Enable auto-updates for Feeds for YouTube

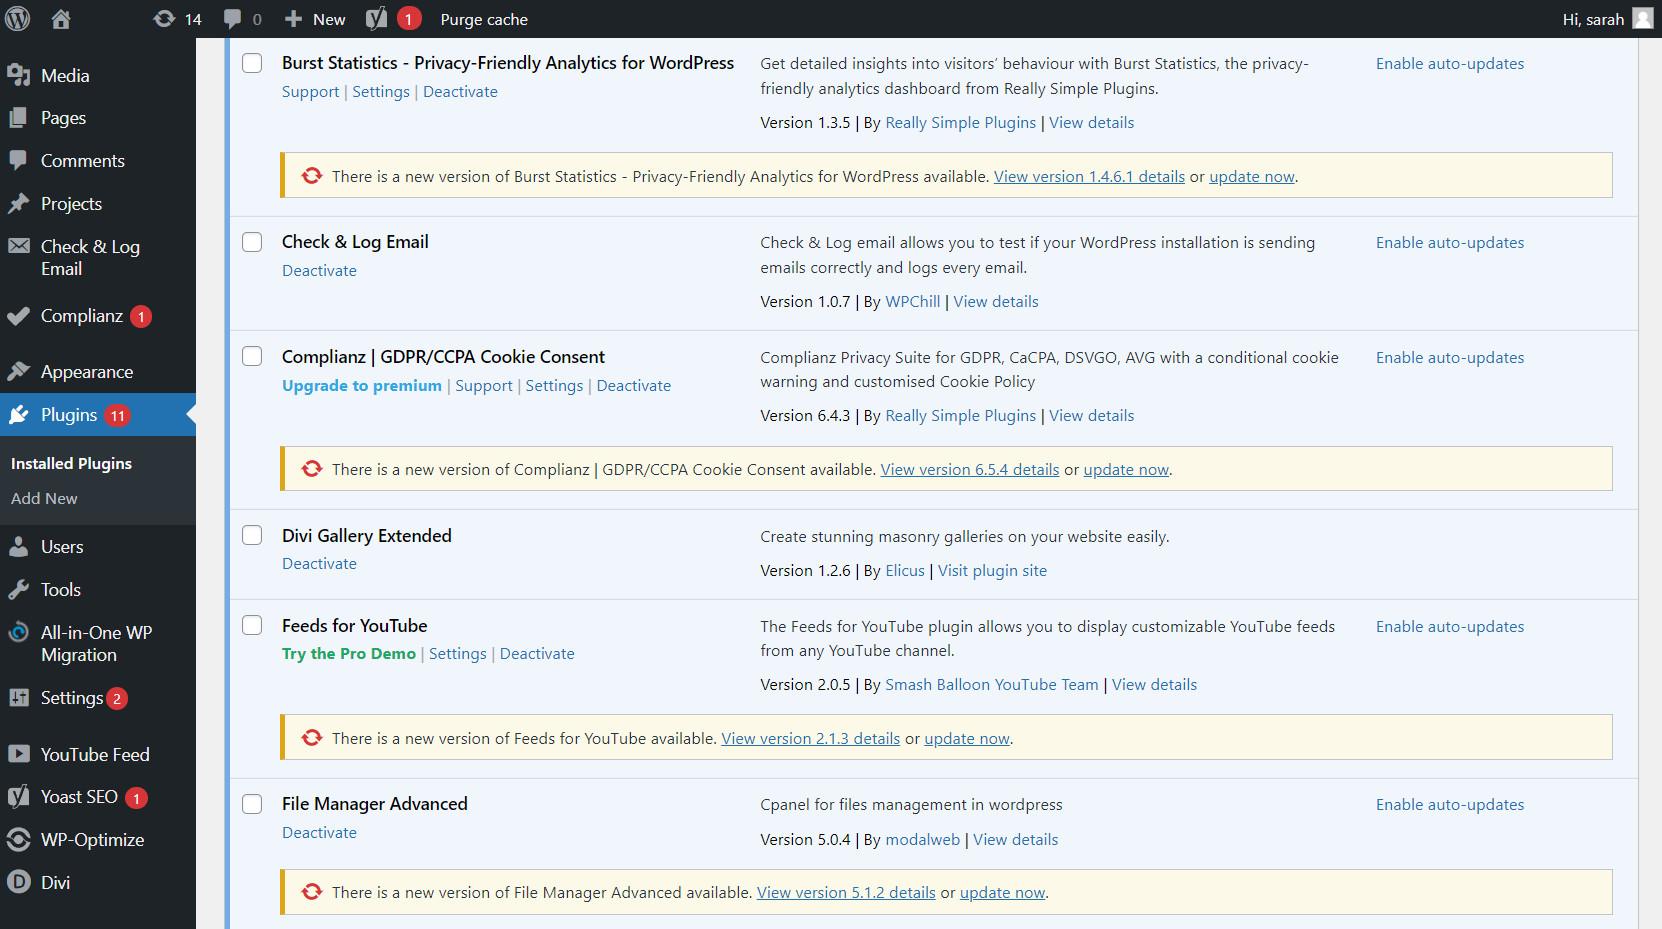pyautogui.click(x=1450, y=626)
